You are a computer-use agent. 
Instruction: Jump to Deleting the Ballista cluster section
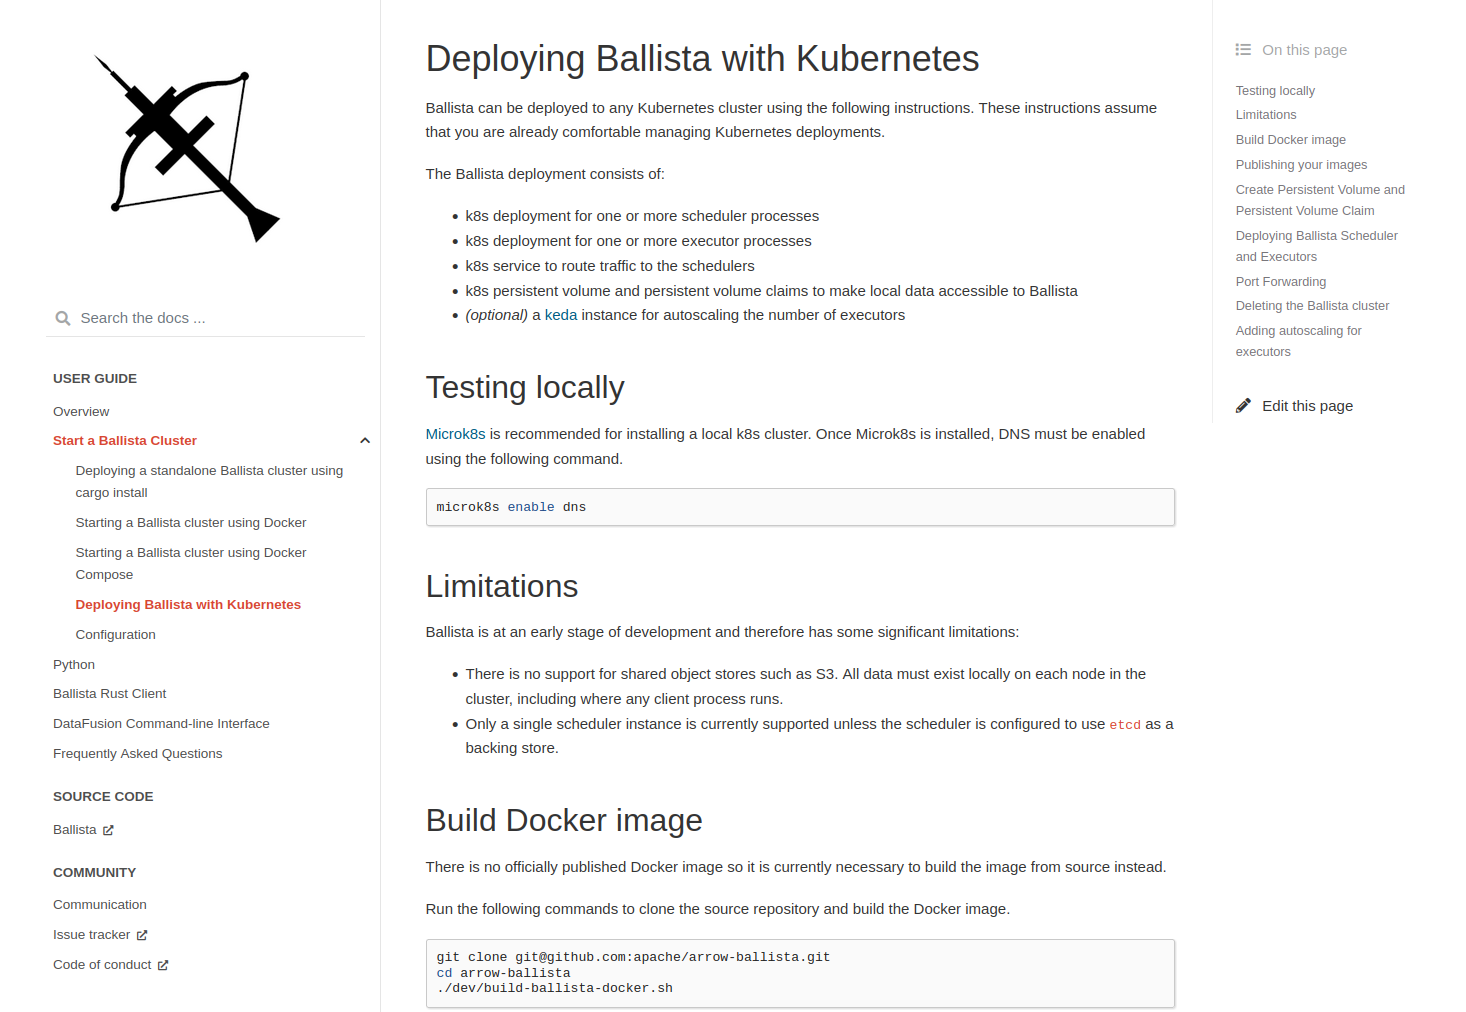pyautogui.click(x=1312, y=306)
